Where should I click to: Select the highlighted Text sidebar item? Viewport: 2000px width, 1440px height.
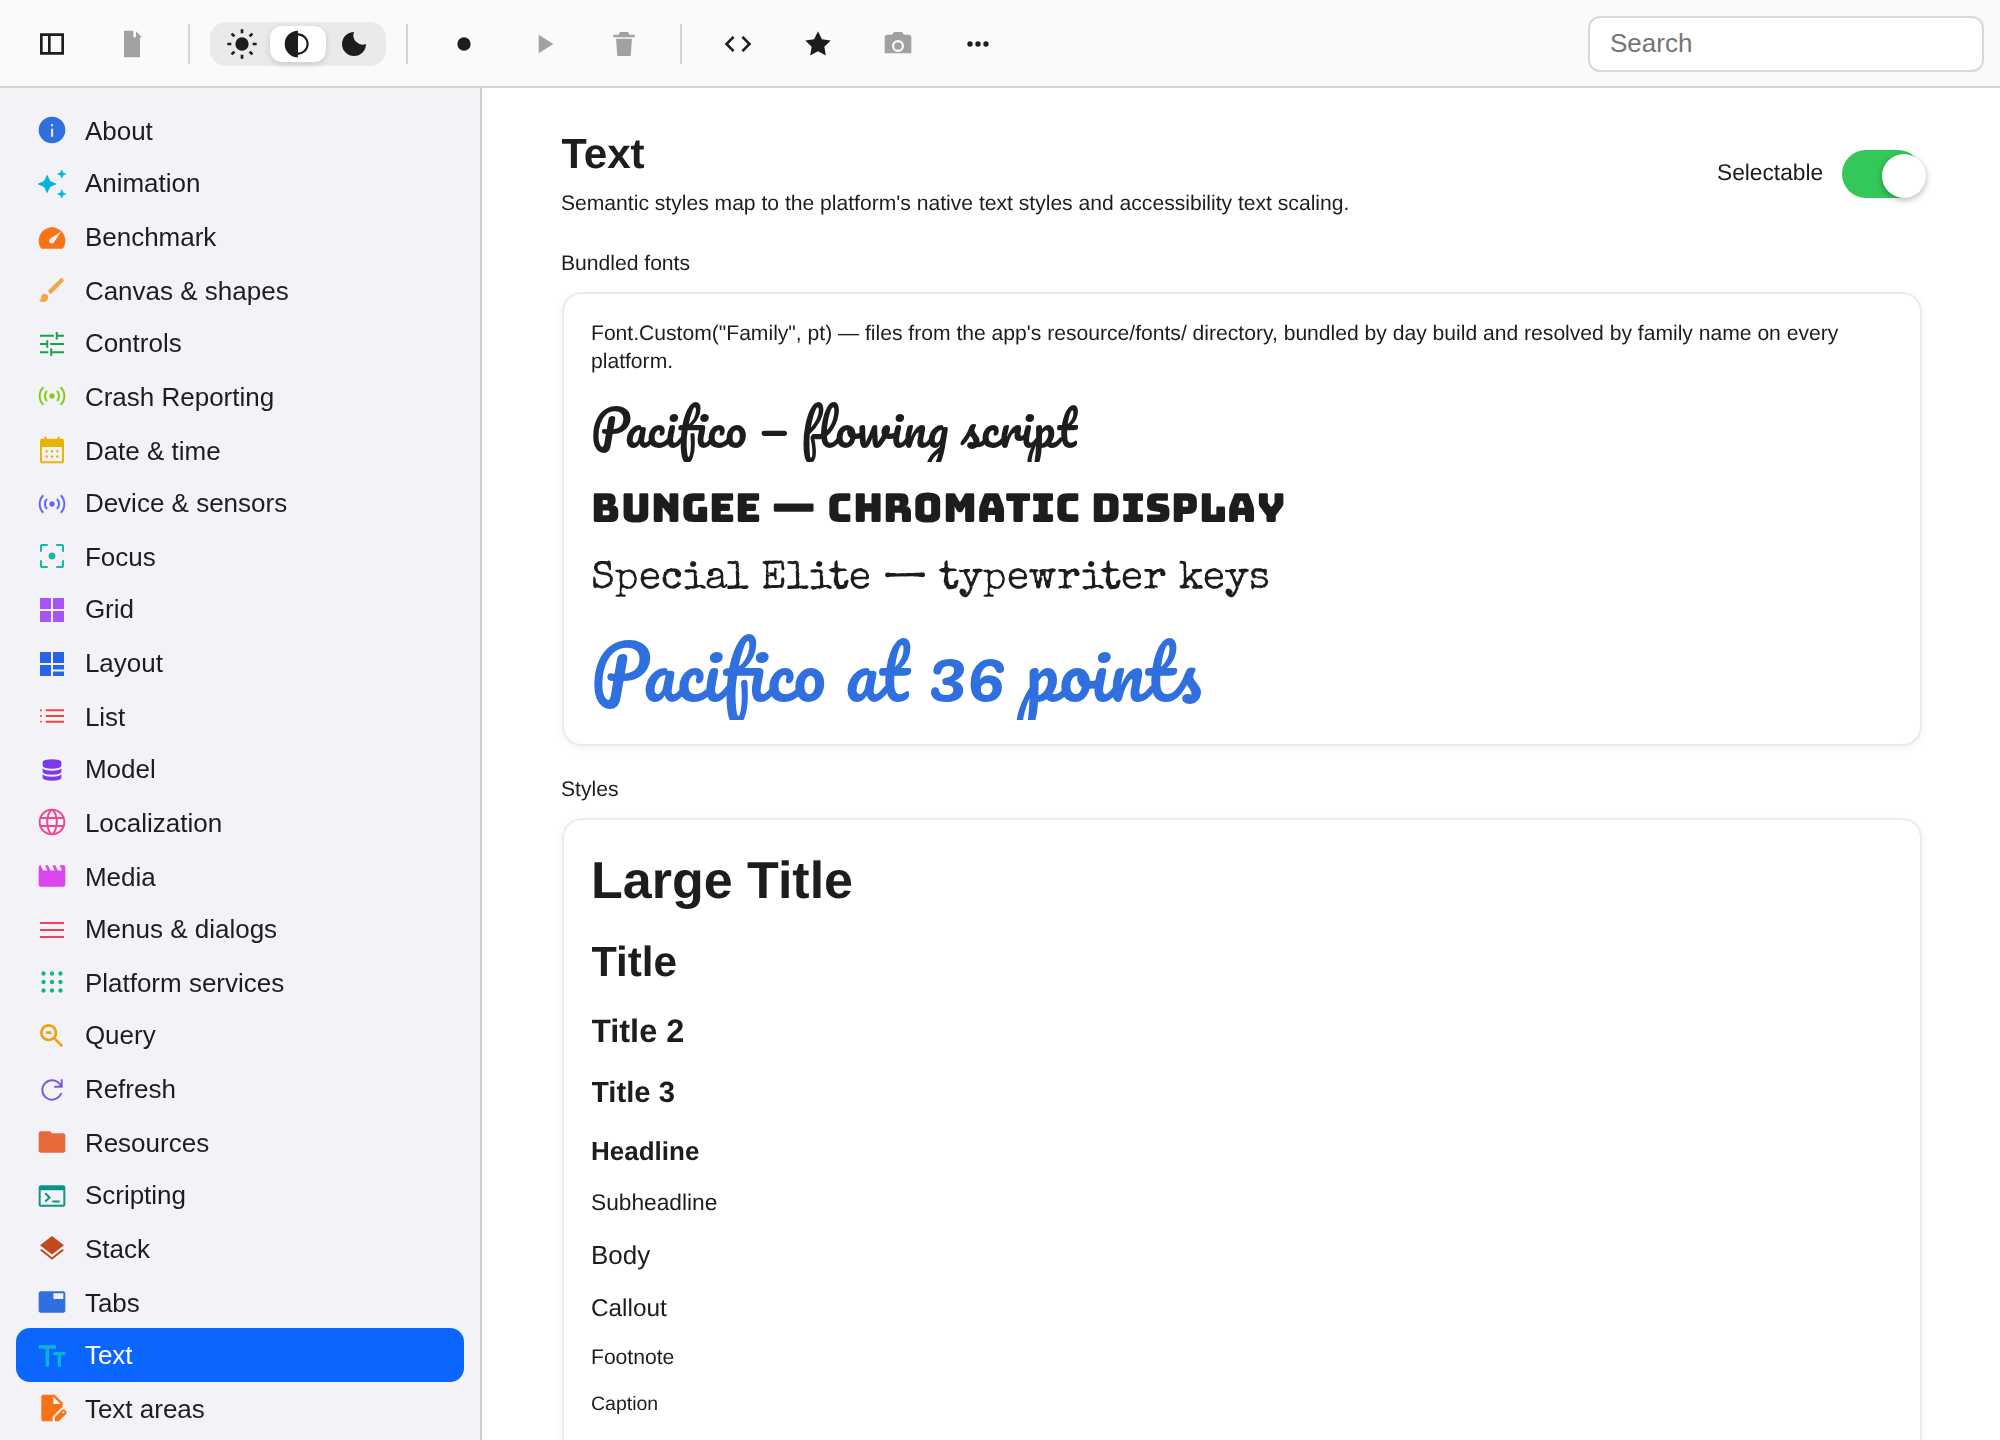(x=240, y=1356)
